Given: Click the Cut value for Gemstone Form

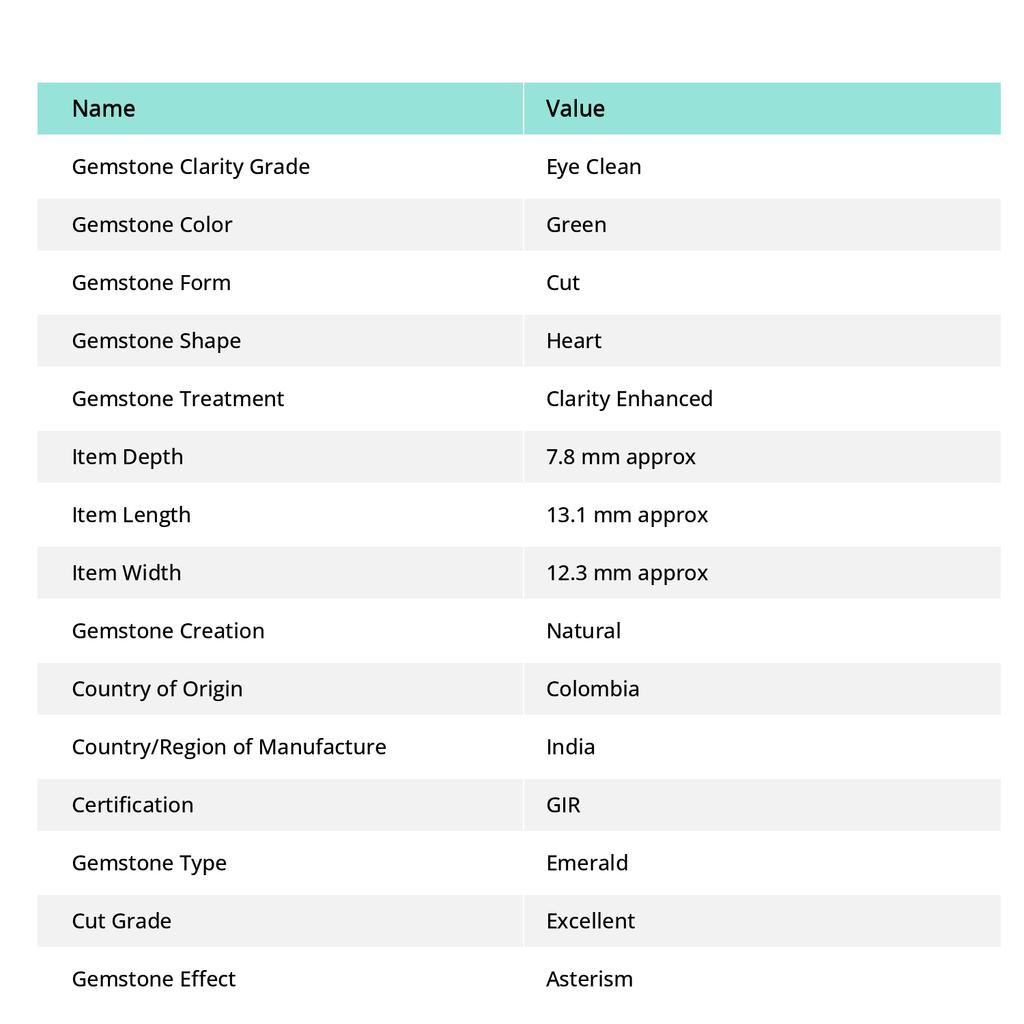Looking at the screenshot, I should [x=563, y=282].
